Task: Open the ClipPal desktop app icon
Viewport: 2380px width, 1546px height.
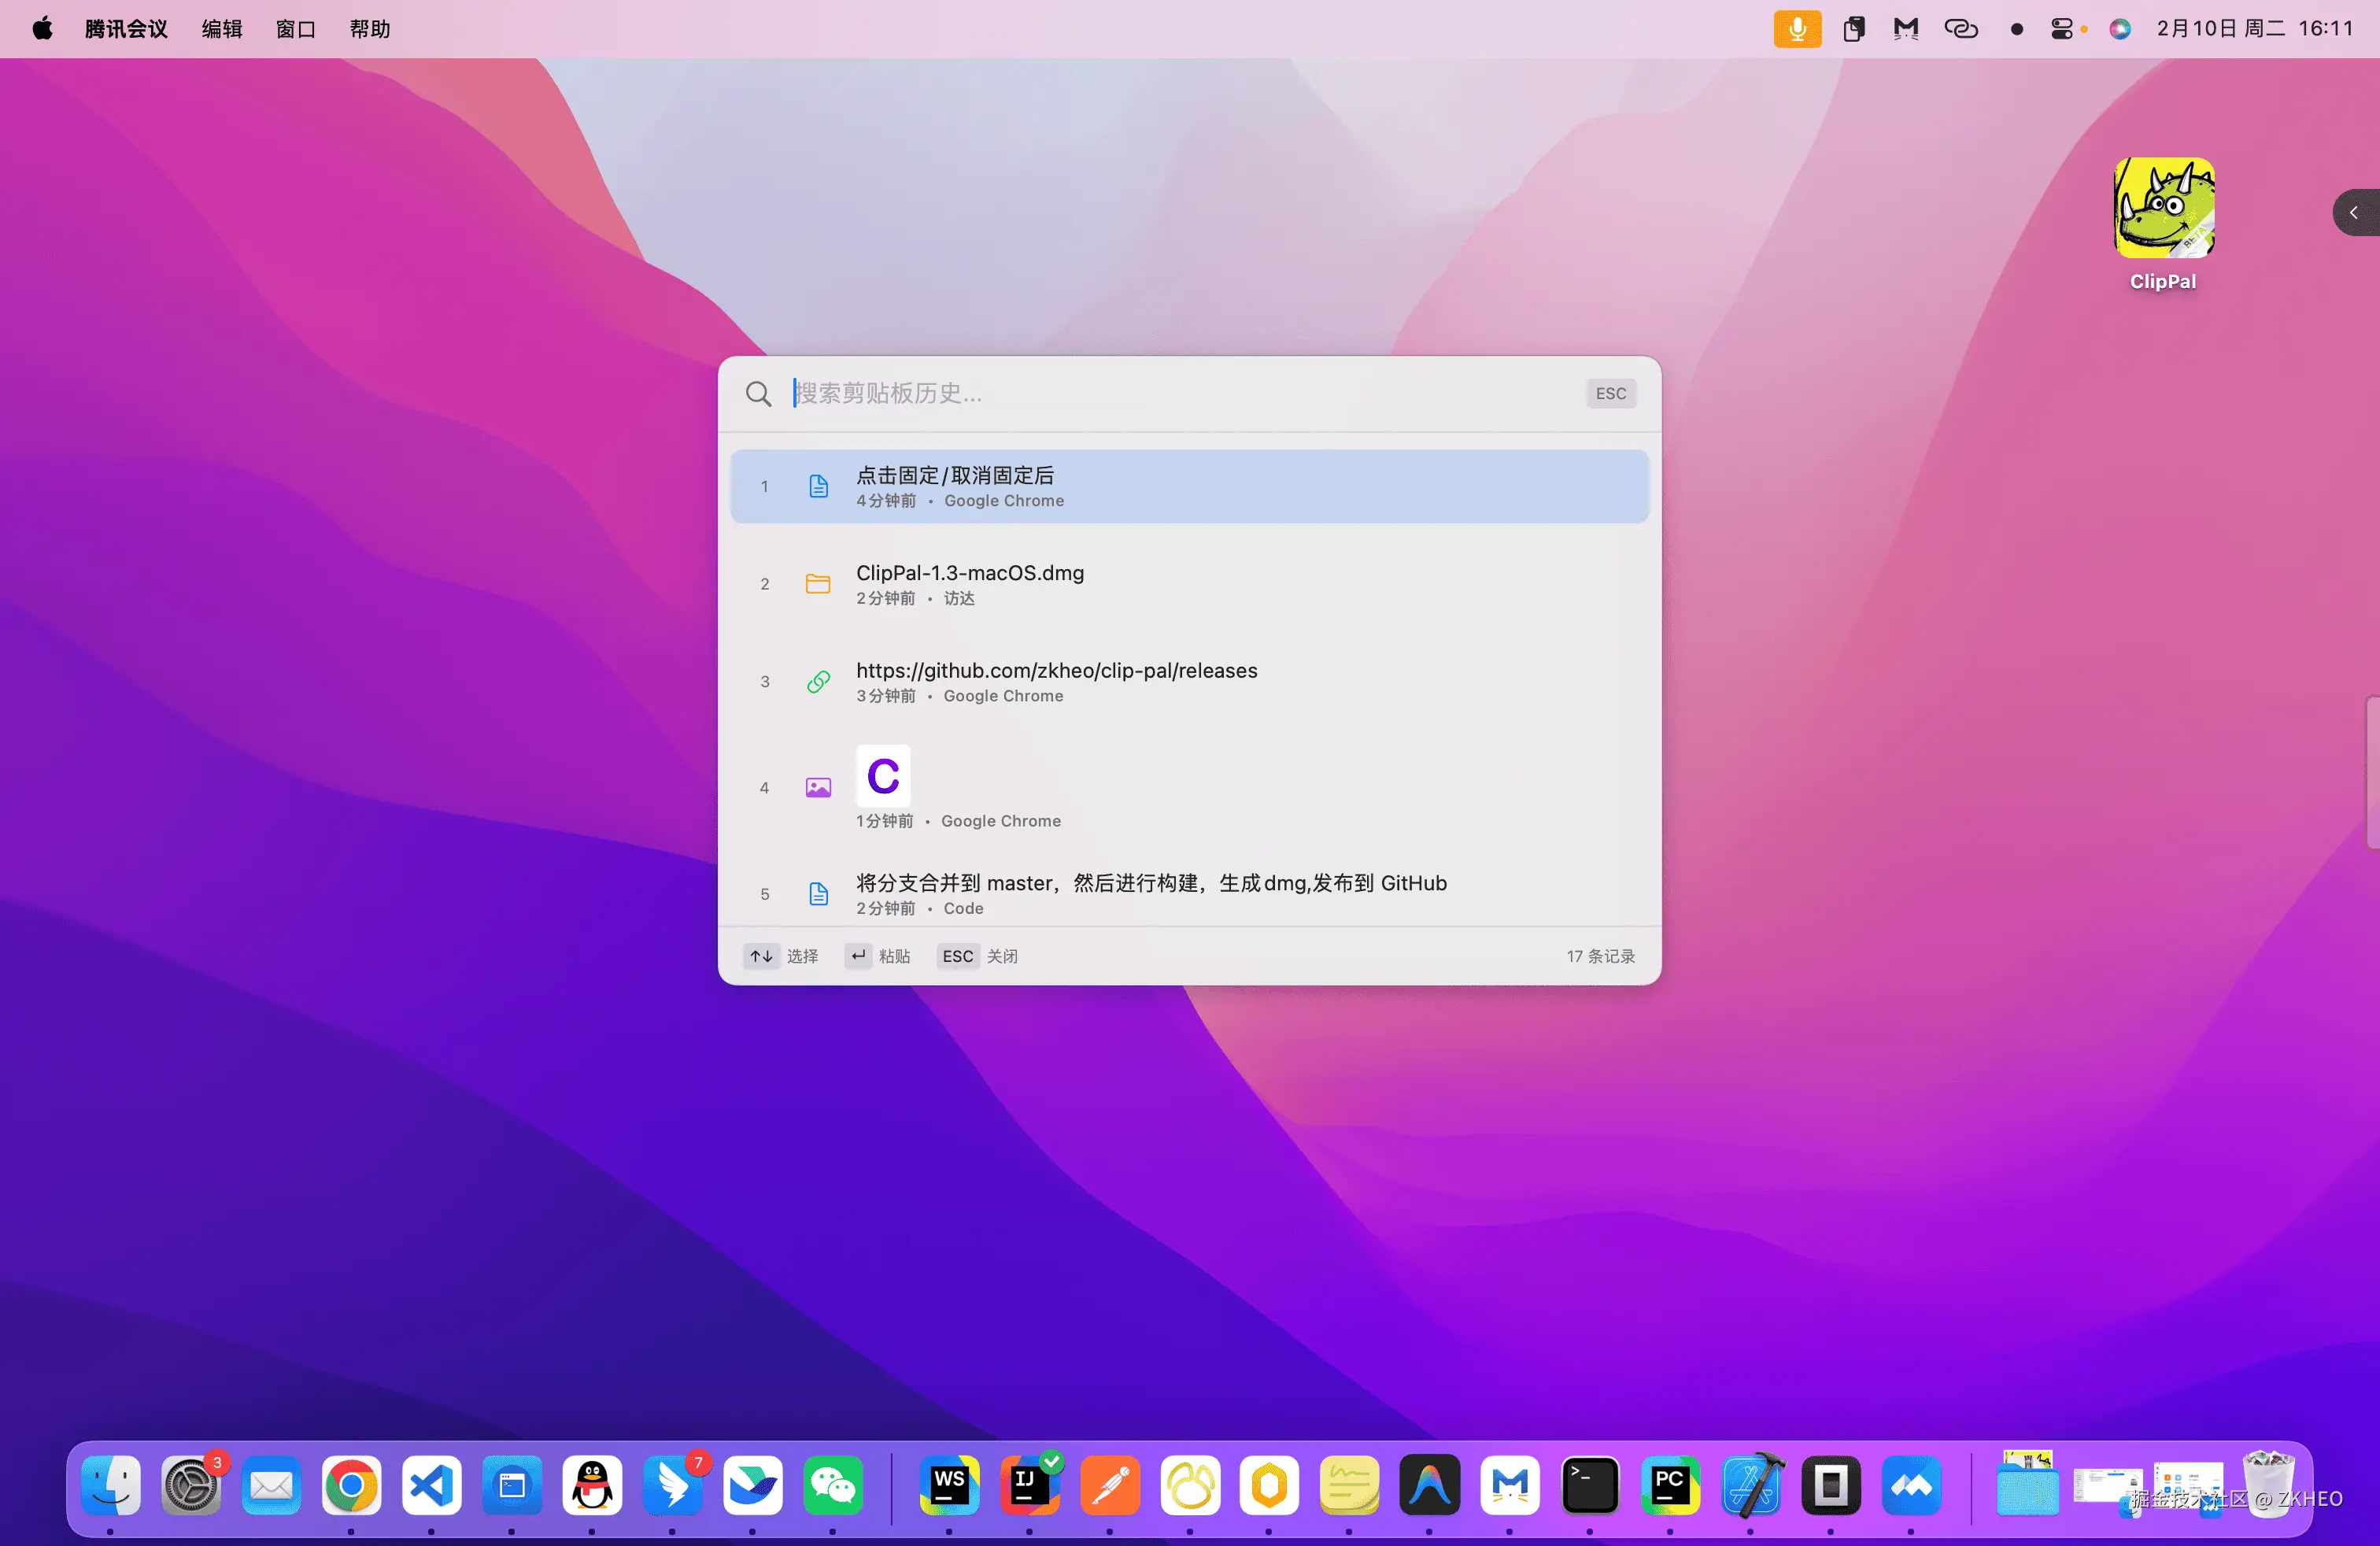Action: [2163, 209]
